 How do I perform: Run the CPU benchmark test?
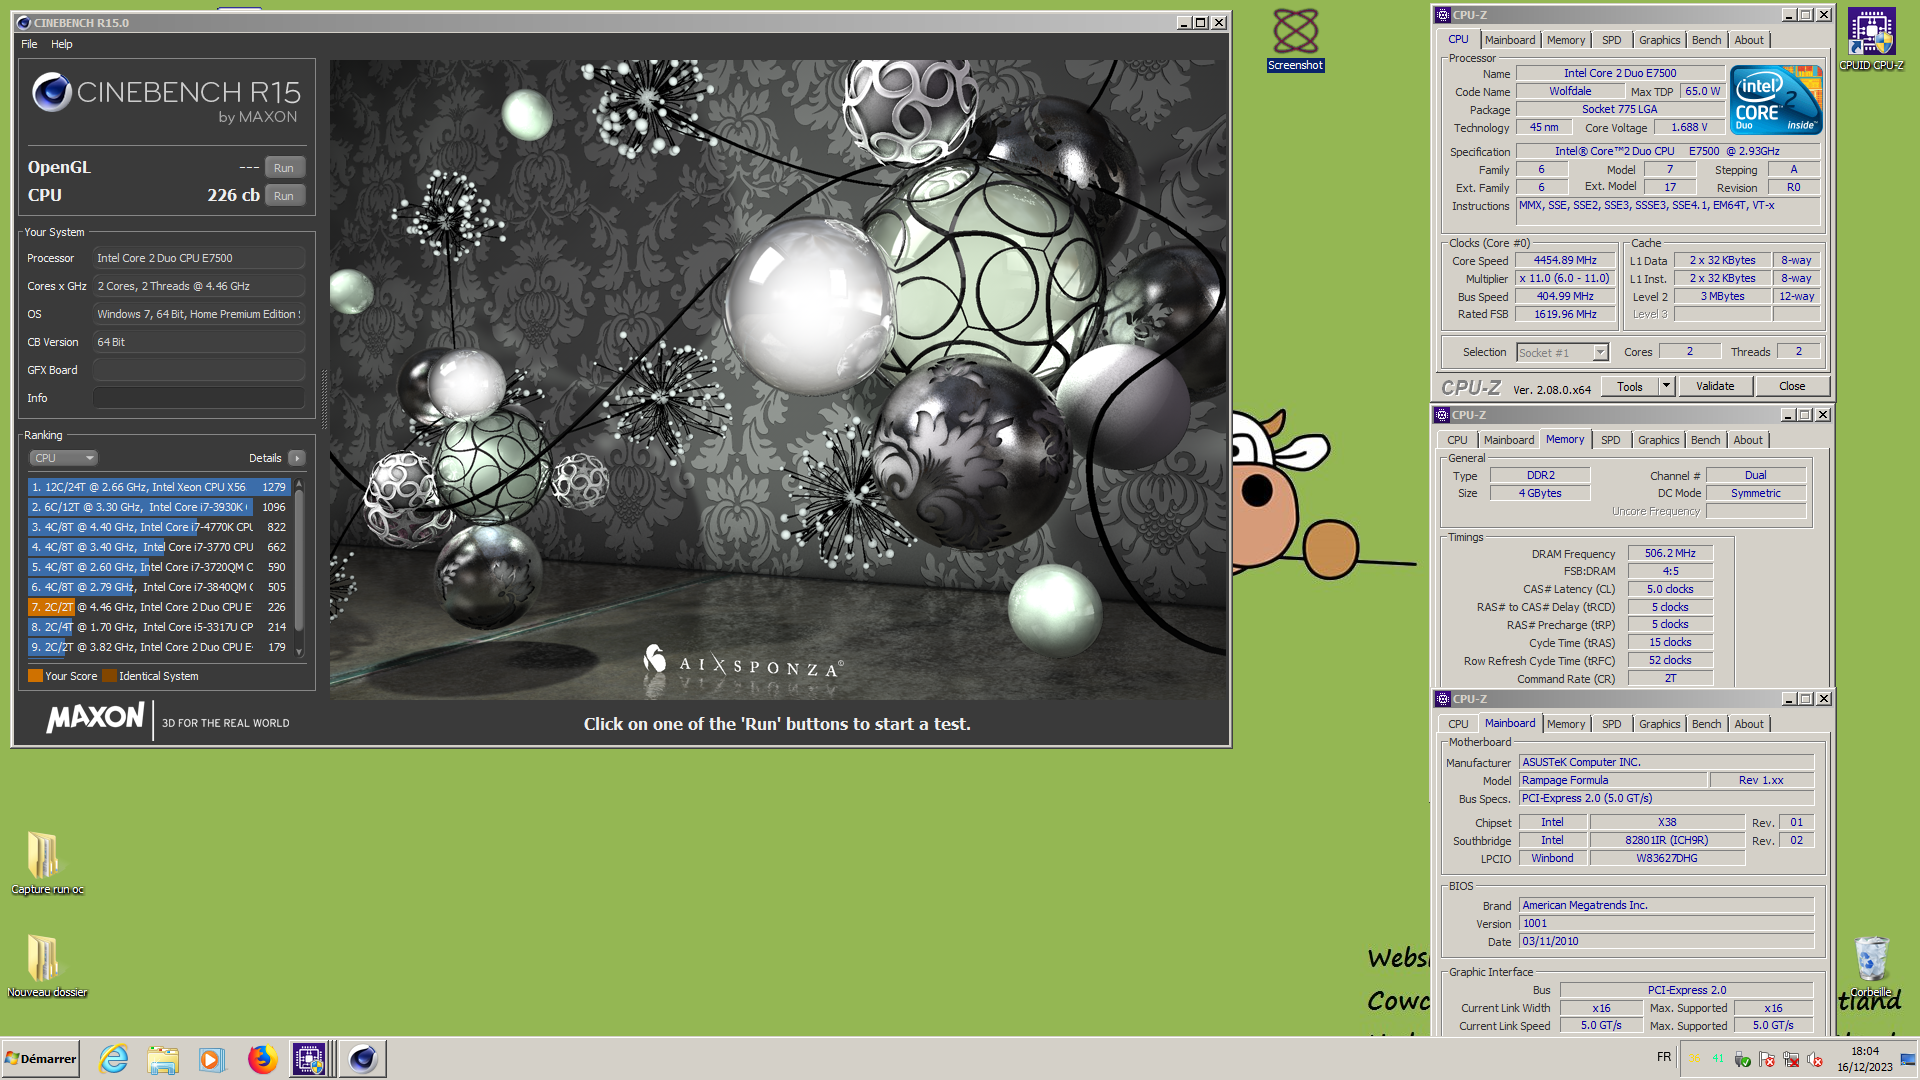tap(284, 196)
